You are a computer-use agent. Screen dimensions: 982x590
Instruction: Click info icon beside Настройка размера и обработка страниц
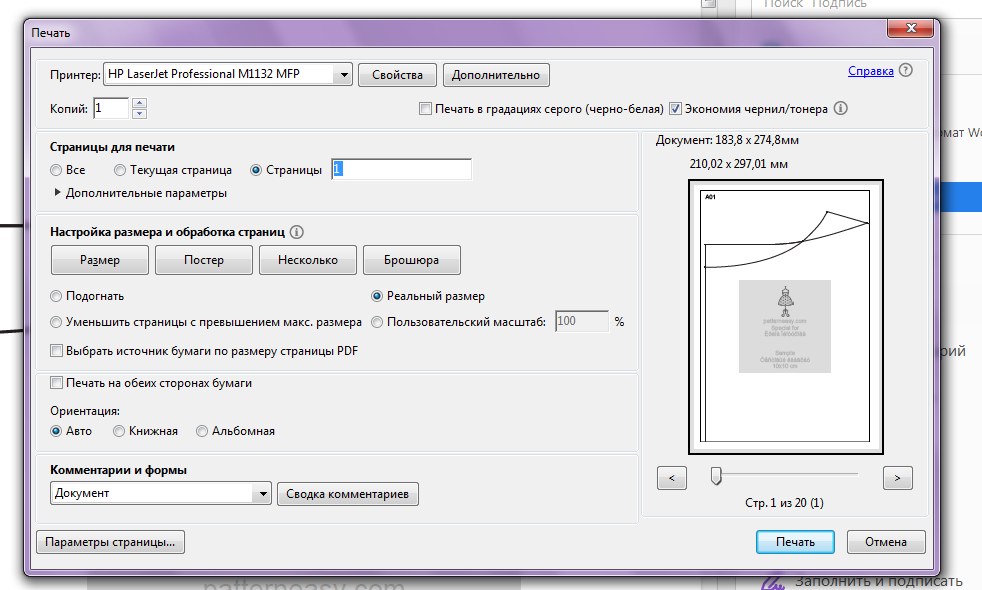pyautogui.click(x=297, y=232)
